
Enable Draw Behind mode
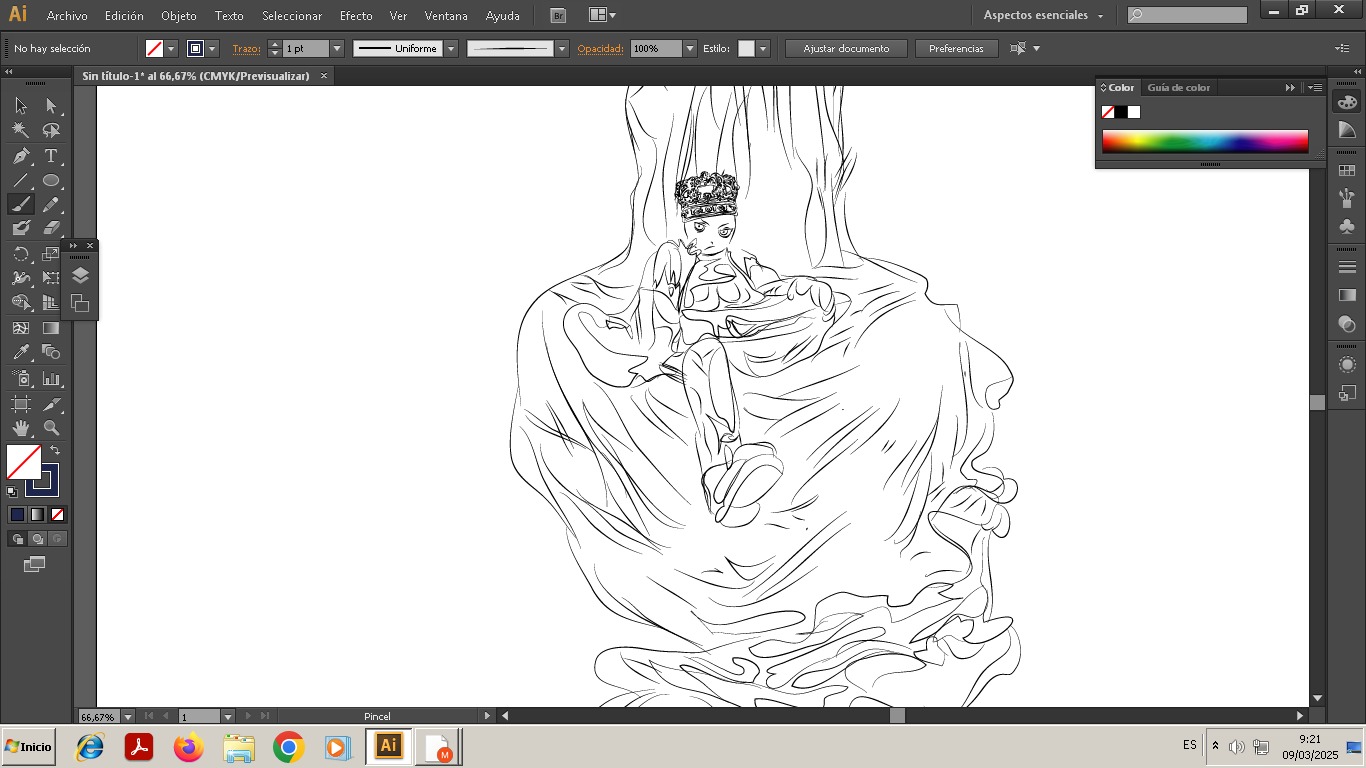(x=37, y=539)
